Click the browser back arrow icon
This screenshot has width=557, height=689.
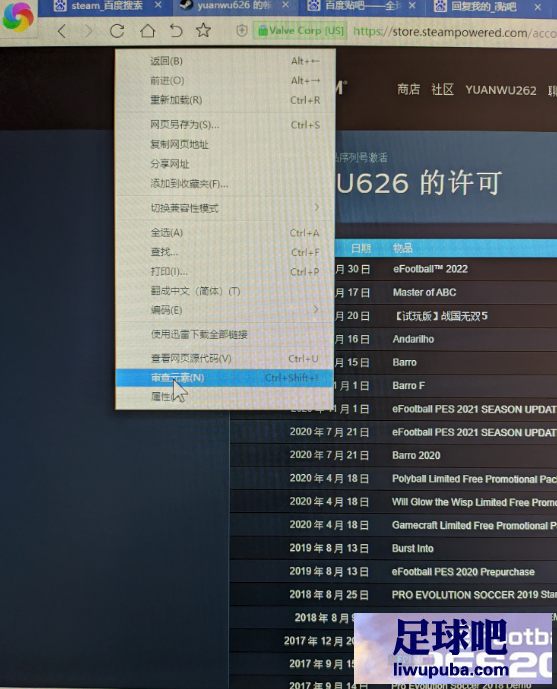click(62, 31)
